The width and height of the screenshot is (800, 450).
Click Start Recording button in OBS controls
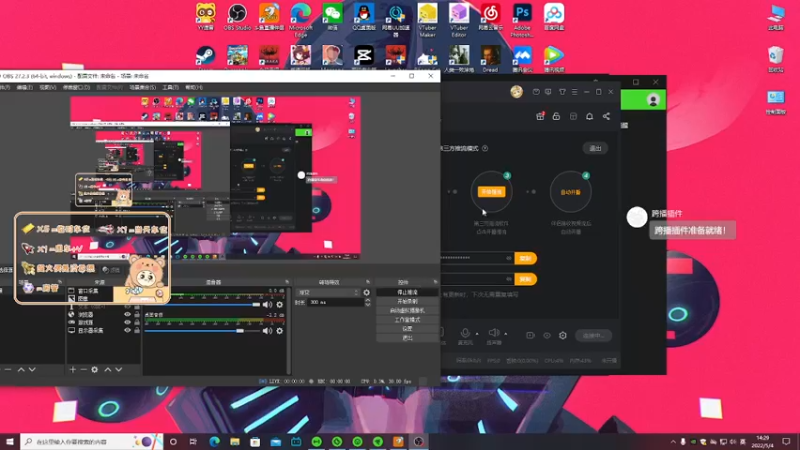[407, 302]
